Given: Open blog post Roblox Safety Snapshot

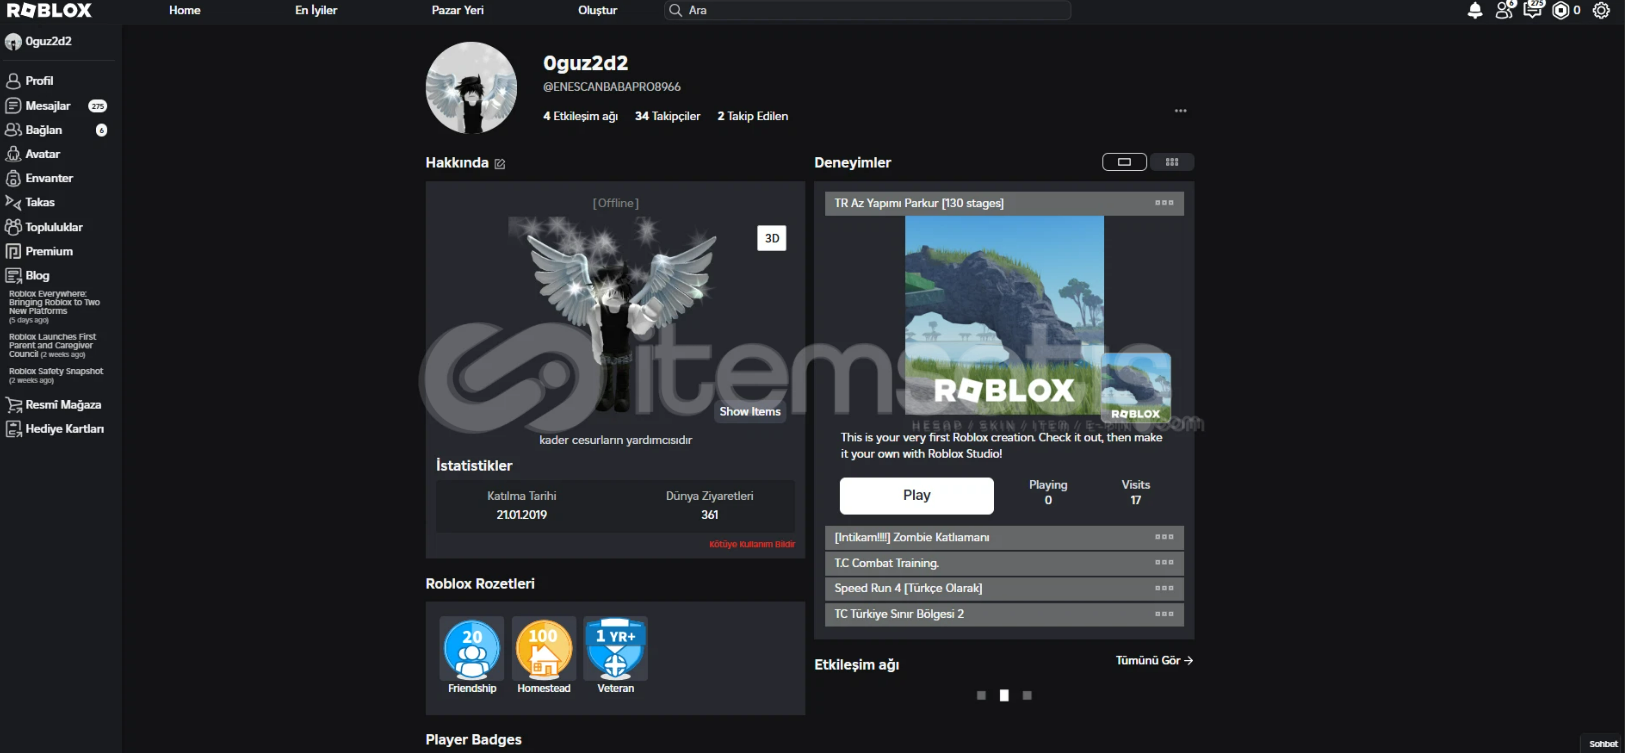Looking at the screenshot, I should point(56,375).
